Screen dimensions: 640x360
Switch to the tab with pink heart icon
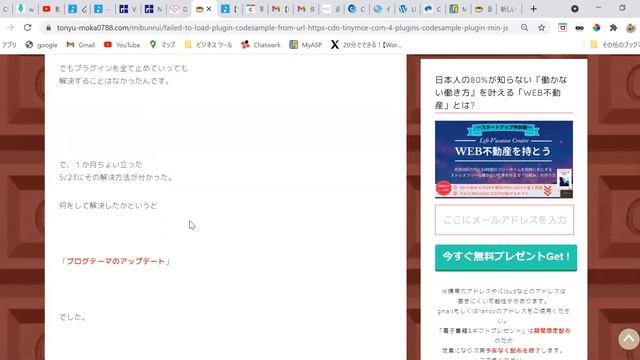(x=179, y=9)
